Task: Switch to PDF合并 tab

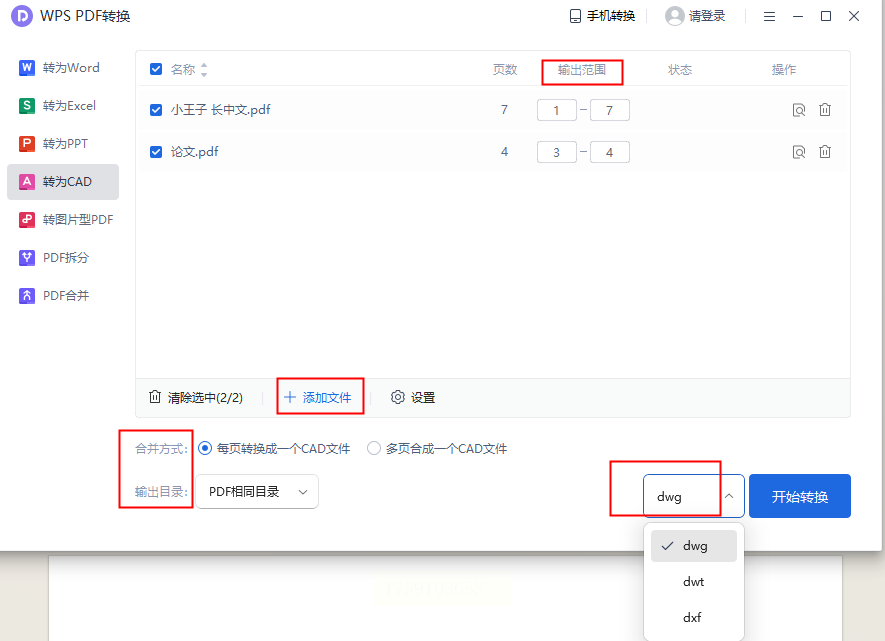Action: point(63,296)
